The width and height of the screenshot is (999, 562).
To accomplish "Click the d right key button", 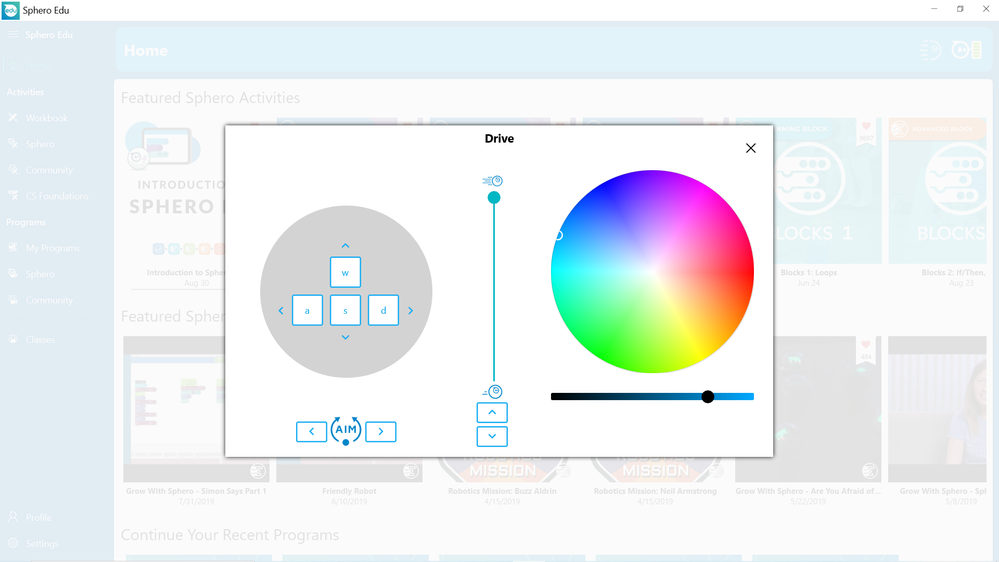I will coord(384,310).
